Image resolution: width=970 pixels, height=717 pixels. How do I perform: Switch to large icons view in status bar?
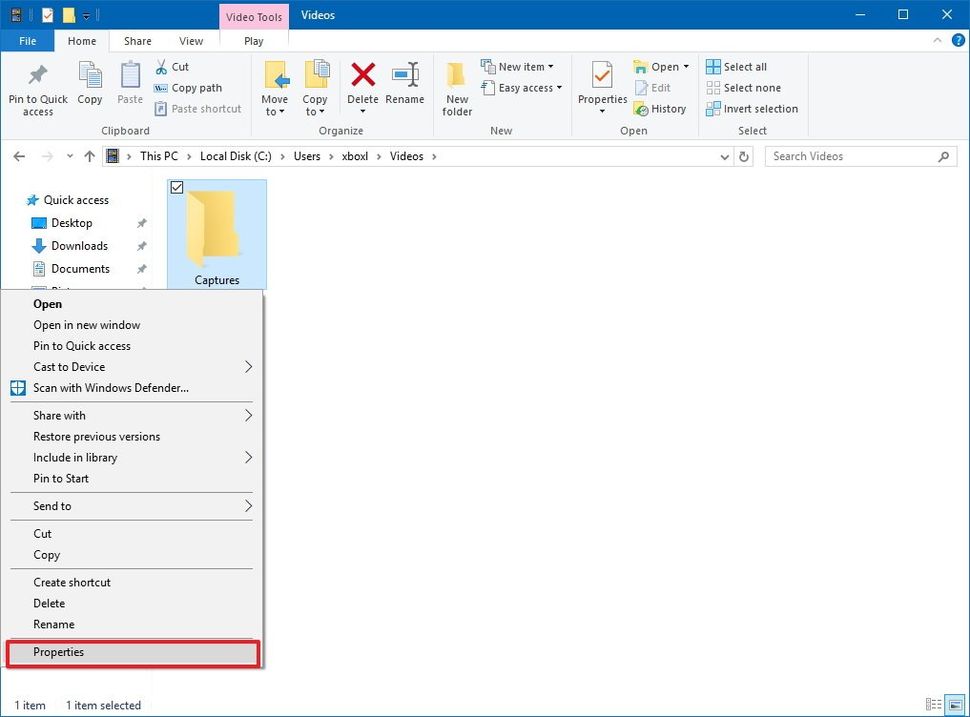coord(955,705)
